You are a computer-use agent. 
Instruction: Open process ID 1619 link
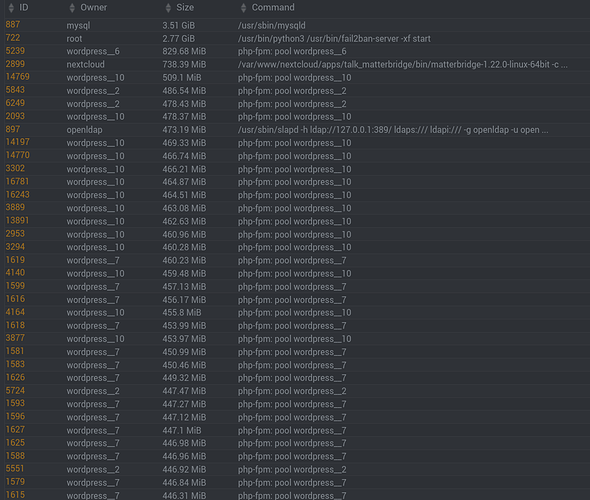pos(15,260)
